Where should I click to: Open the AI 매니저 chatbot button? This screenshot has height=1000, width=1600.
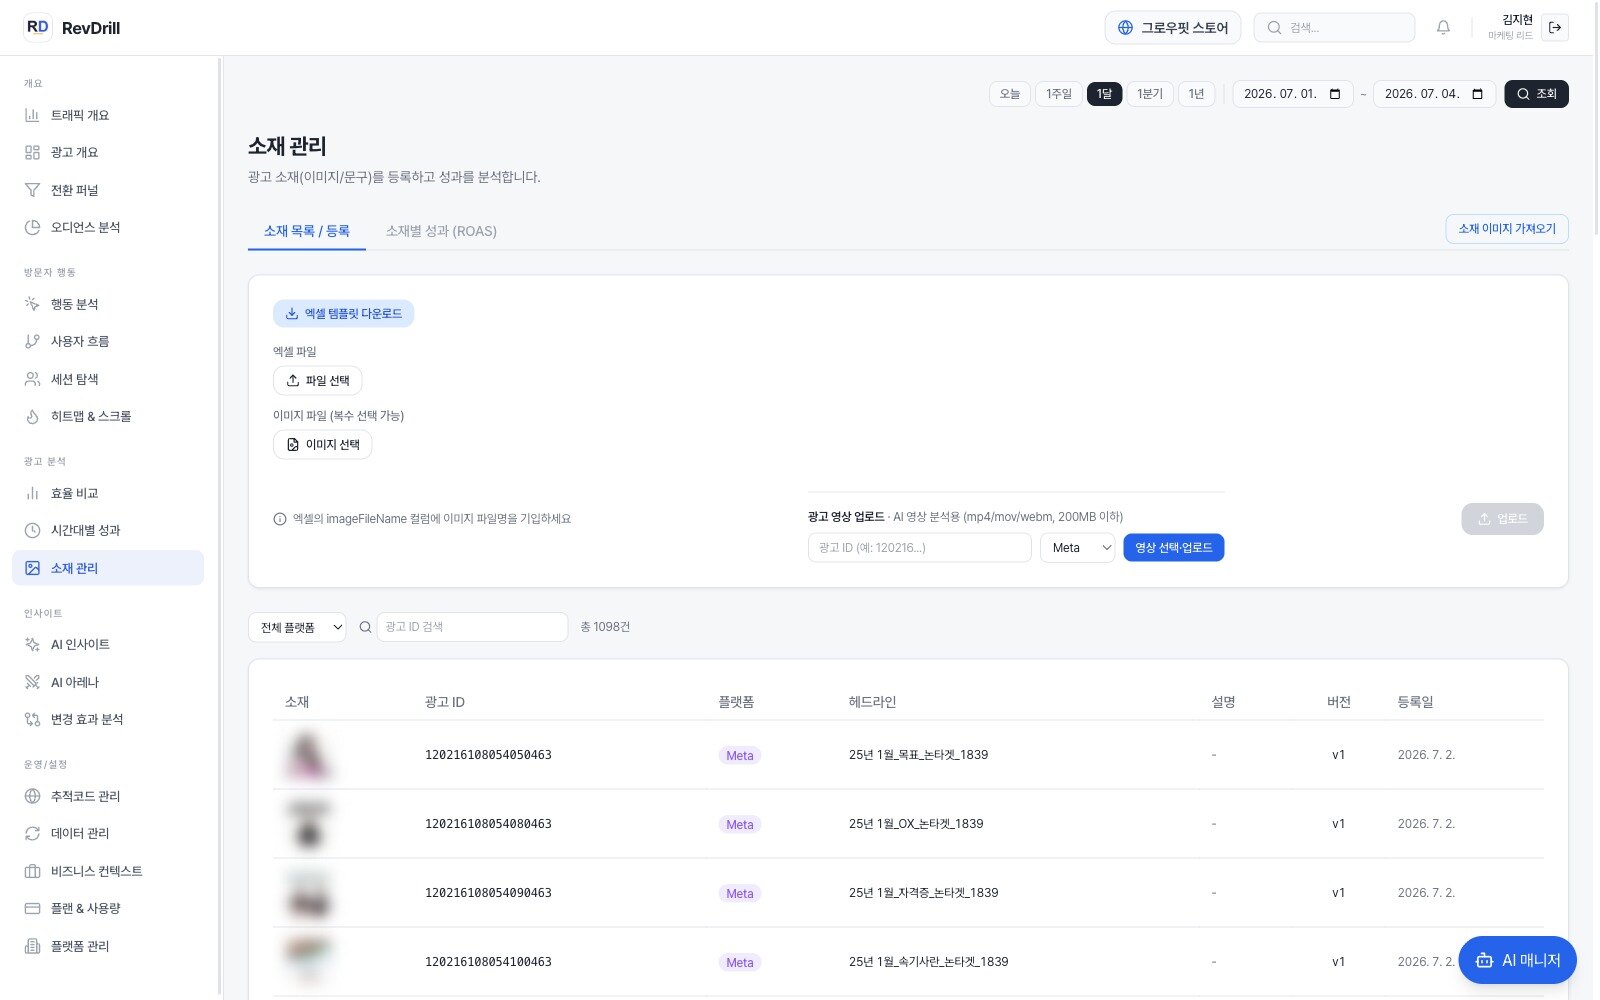(x=1517, y=960)
